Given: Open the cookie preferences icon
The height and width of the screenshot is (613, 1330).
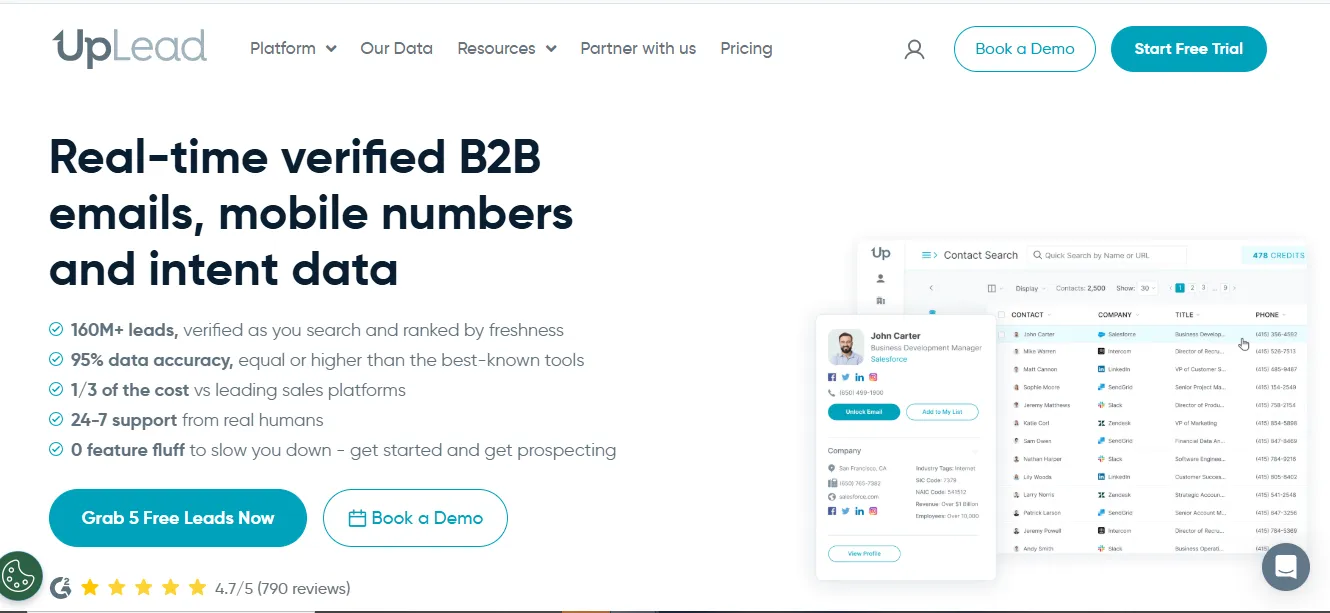Looking at the screenshot, I should click(x=20, y=575).
